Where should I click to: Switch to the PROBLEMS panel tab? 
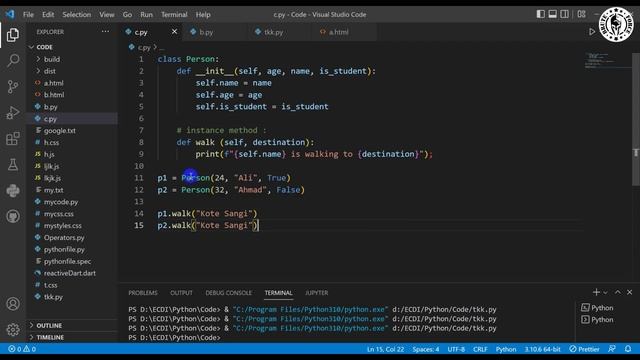point(143,293)
